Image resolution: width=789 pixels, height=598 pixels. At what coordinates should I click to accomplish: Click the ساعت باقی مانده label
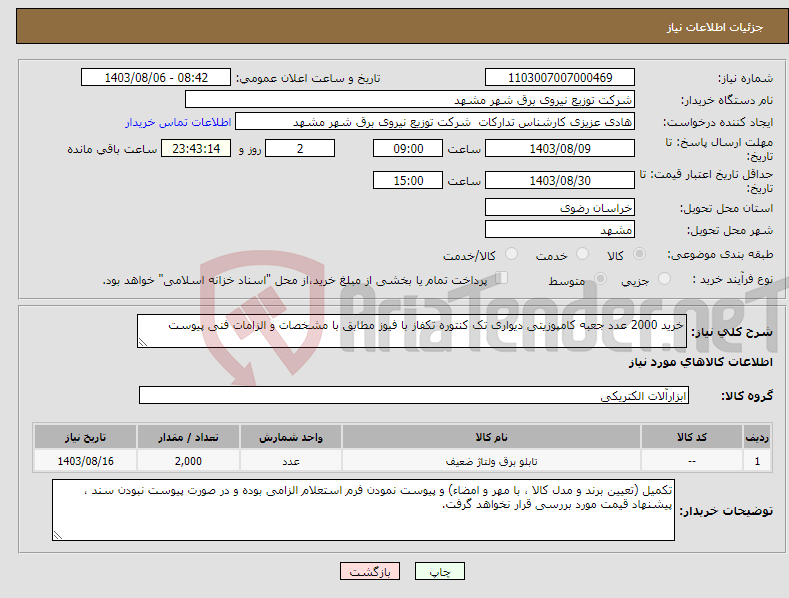coord(112,150)
